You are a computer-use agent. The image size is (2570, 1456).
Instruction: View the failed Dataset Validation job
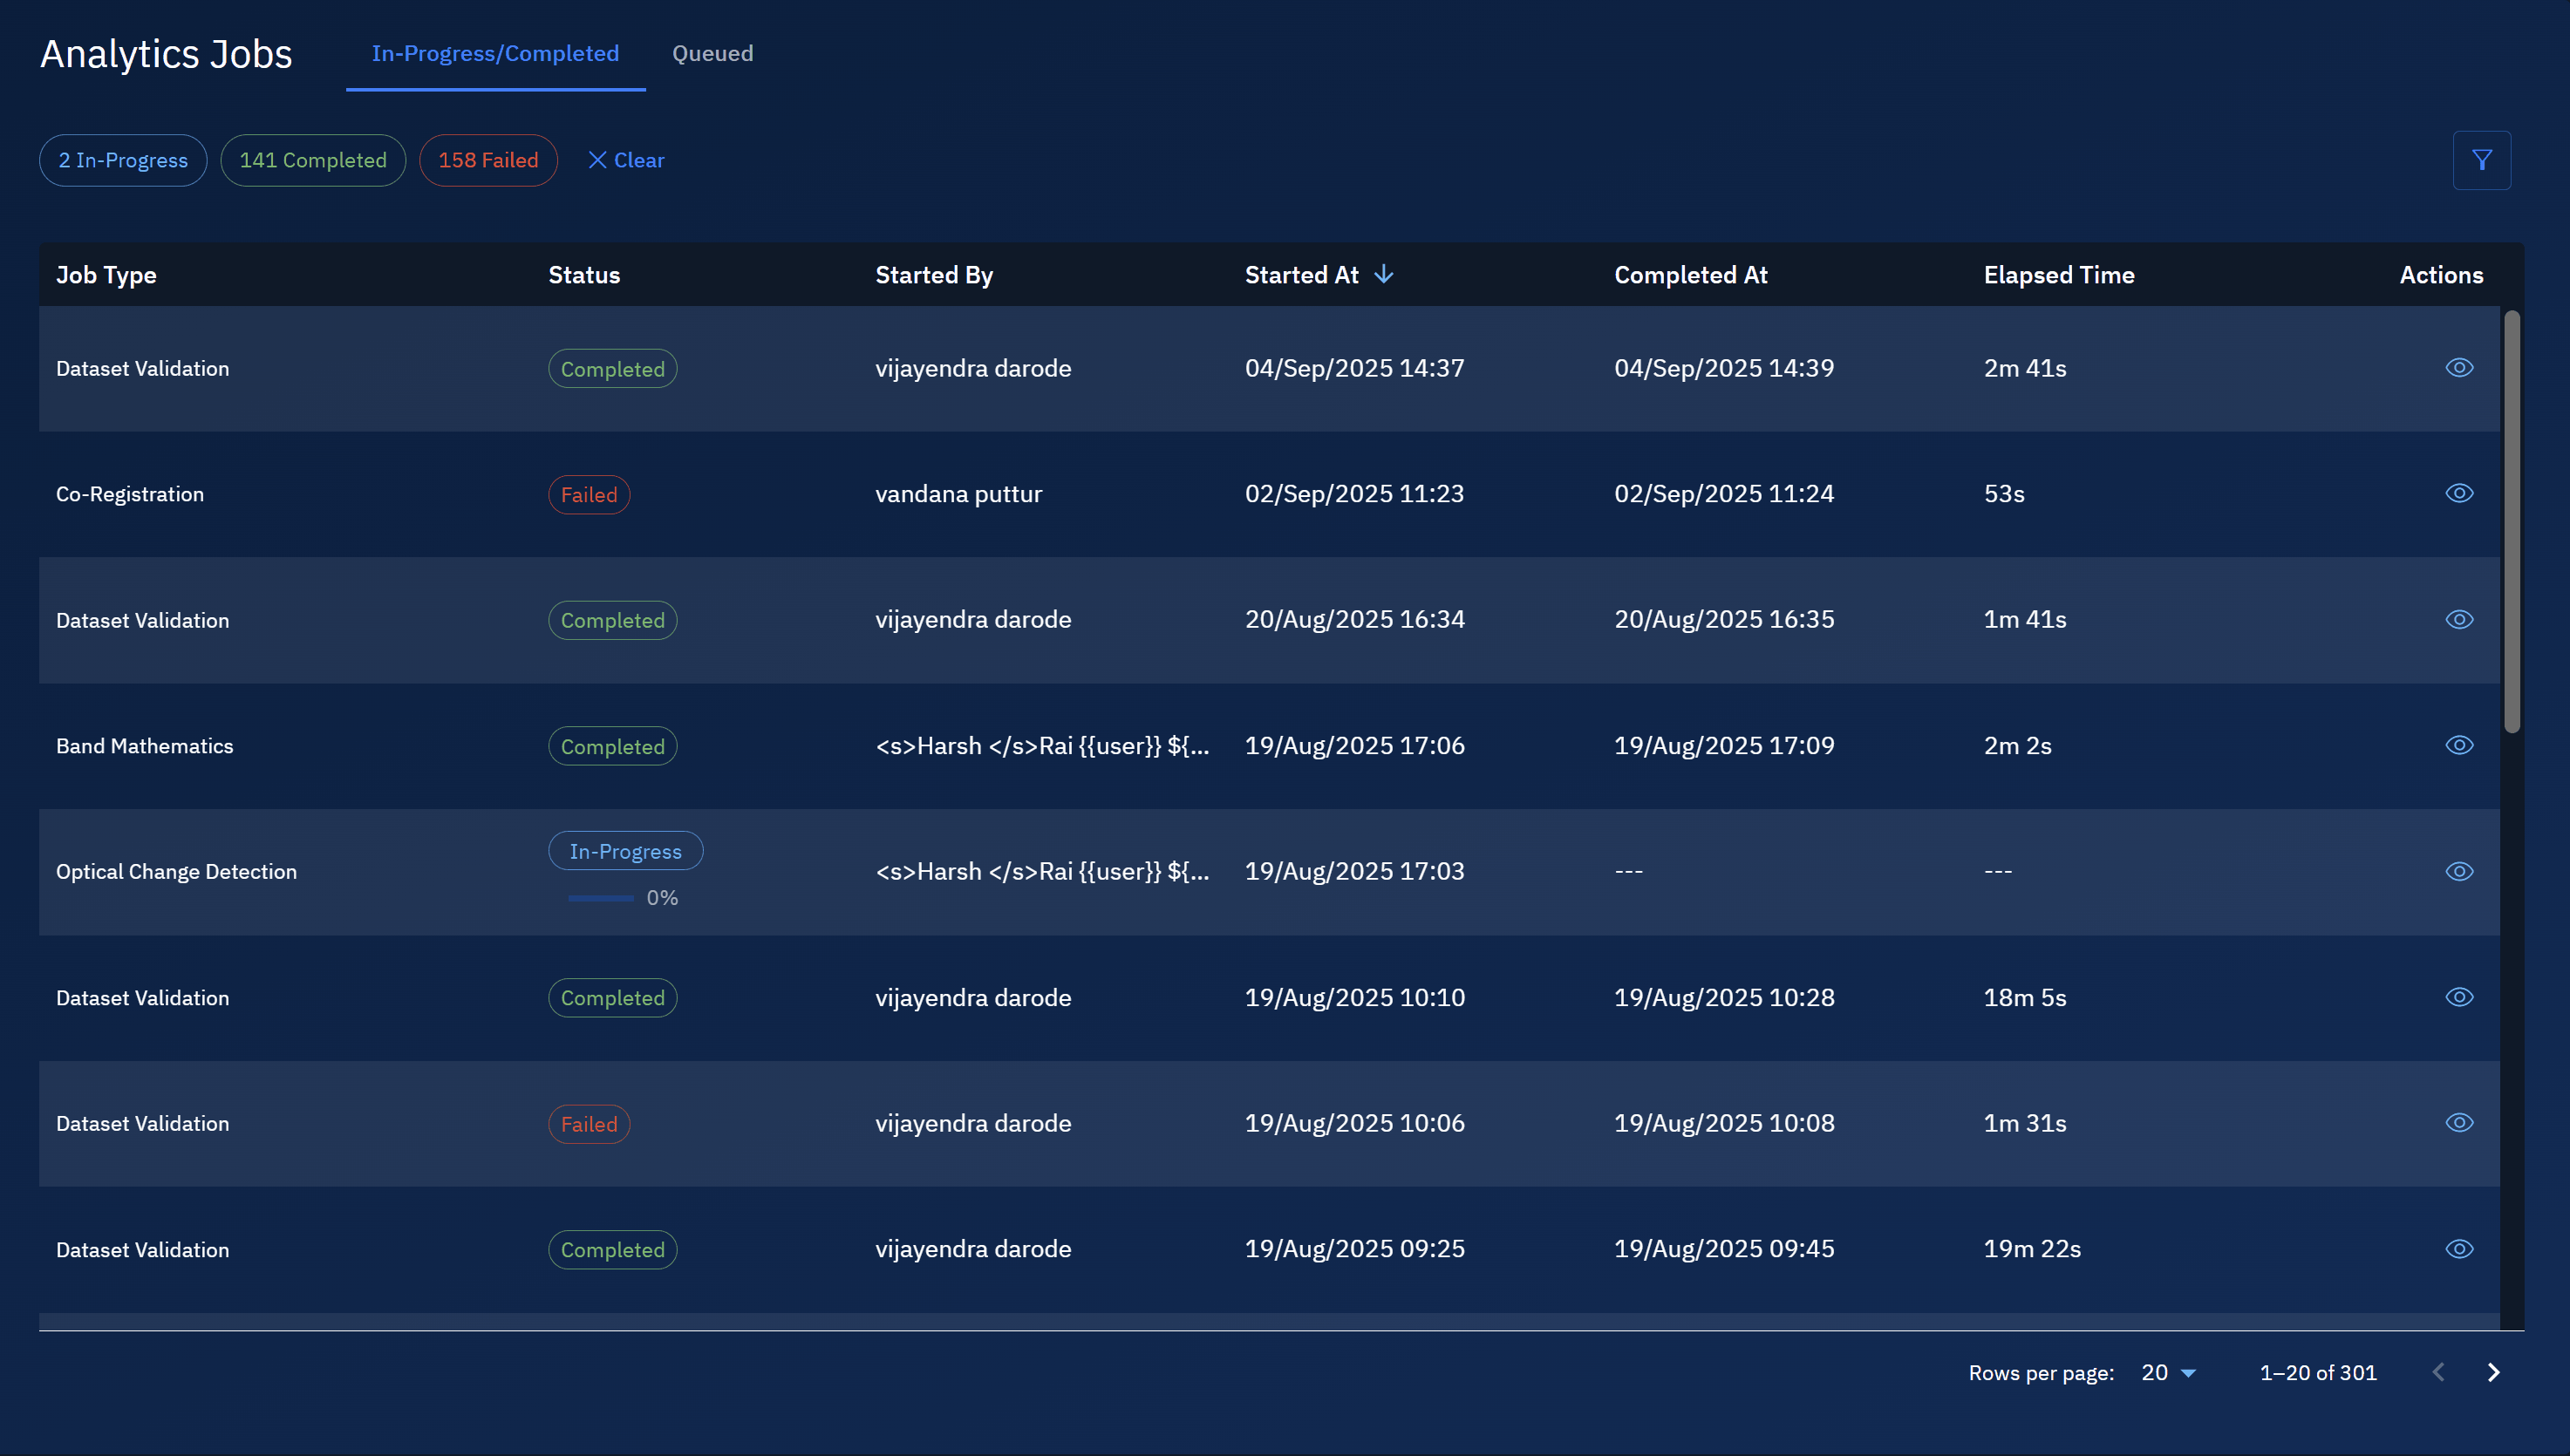[2459, 1123]
